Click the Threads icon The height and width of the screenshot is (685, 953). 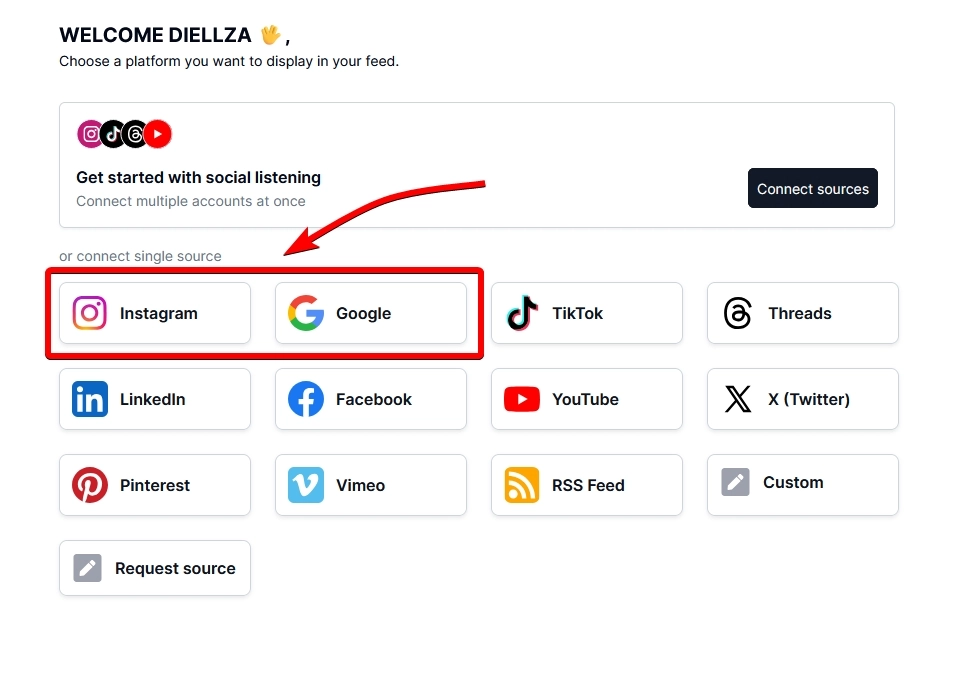pyautogui.click(x=736, y=313)
